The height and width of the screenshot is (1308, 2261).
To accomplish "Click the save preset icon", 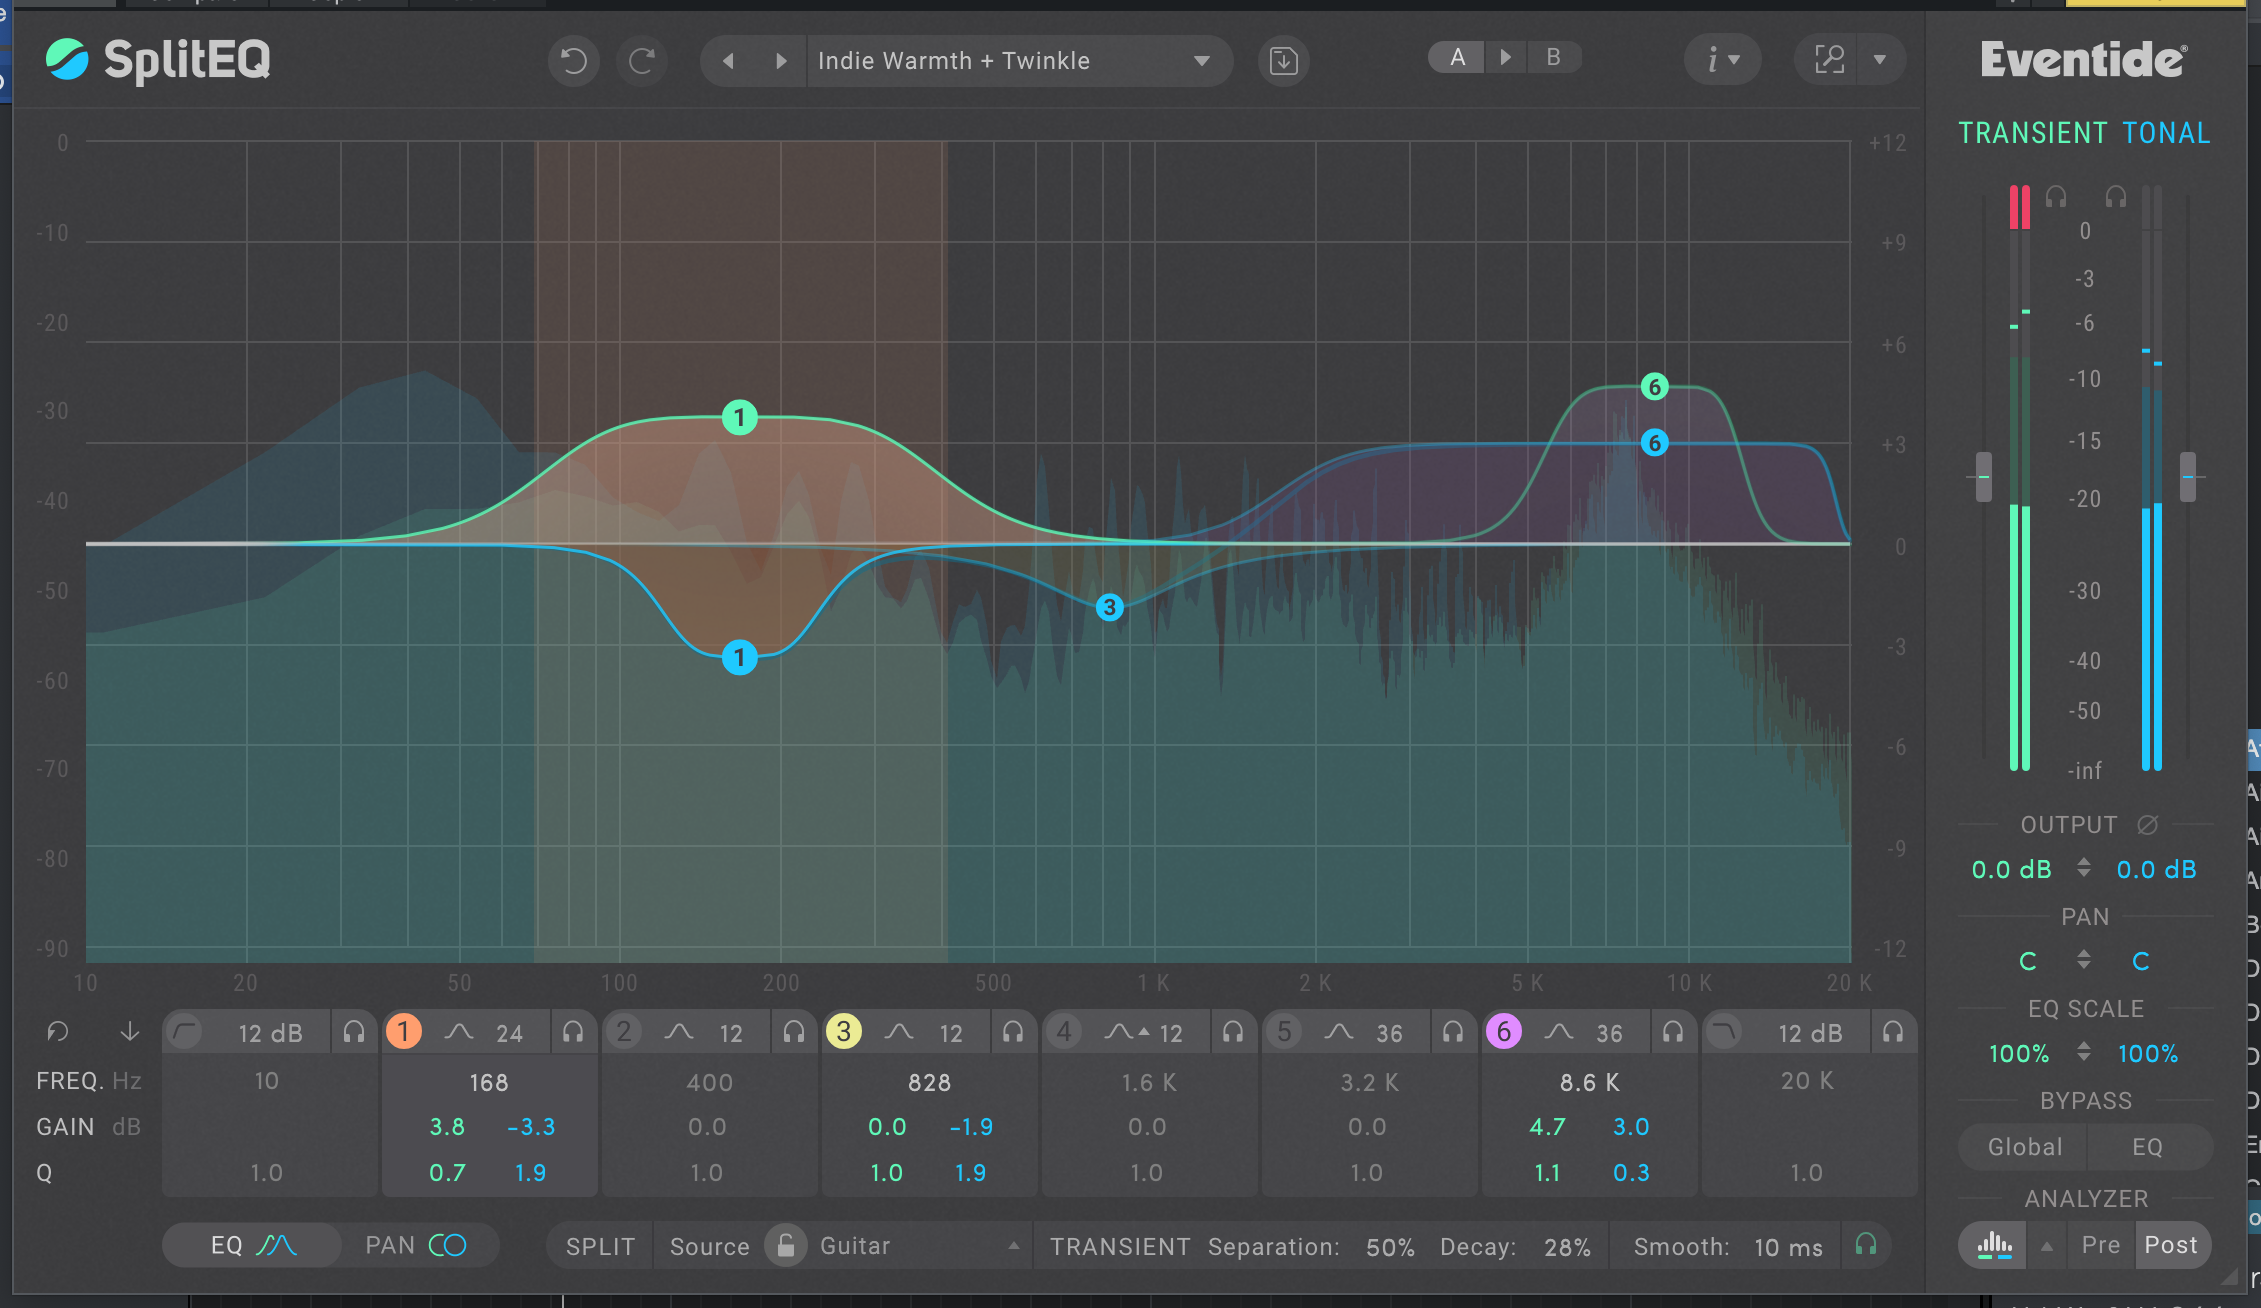I will pyautogui.click(x=1283, y=61).
